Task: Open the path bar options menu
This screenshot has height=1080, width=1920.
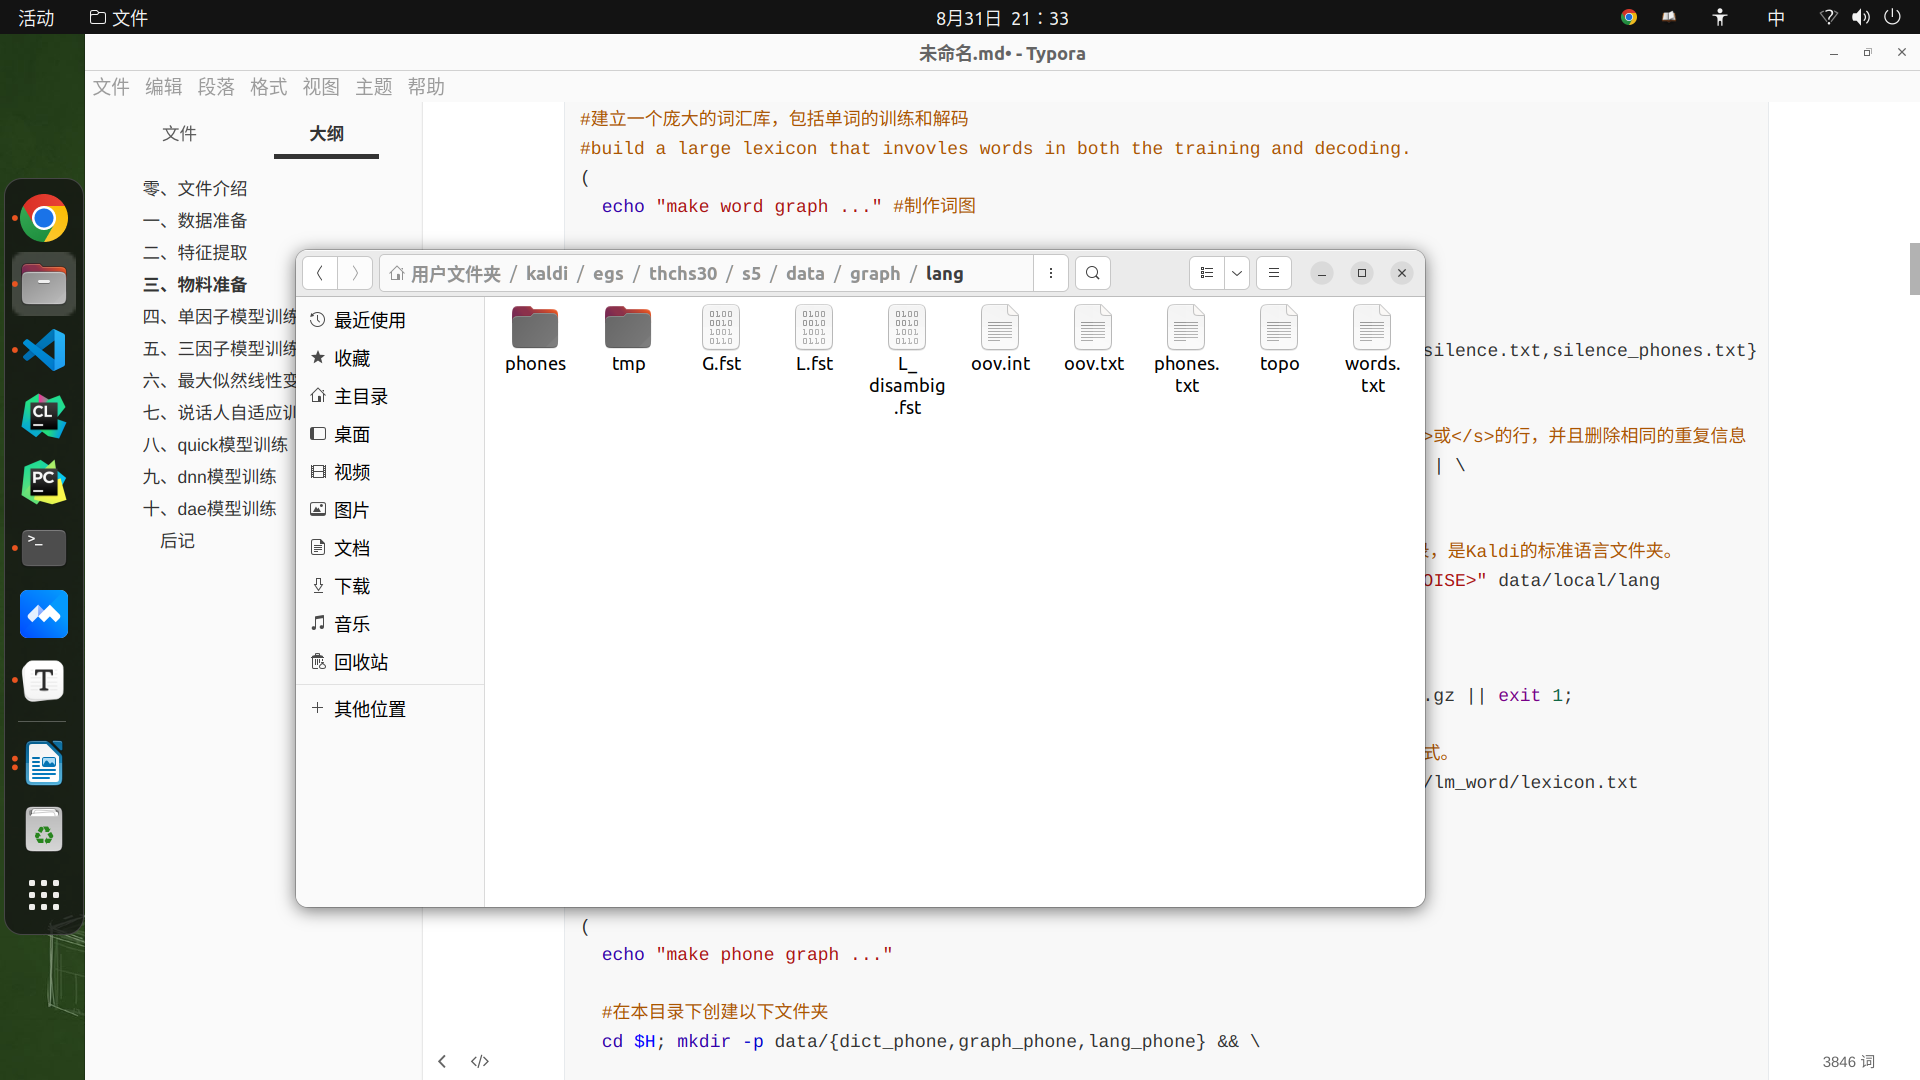Action: click(x=1051, y=273)
